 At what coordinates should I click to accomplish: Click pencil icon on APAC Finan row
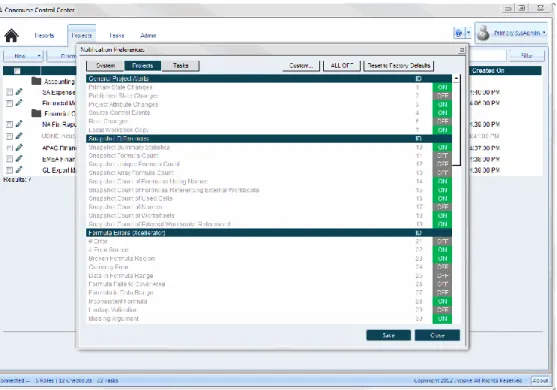(x=19, y=147)
